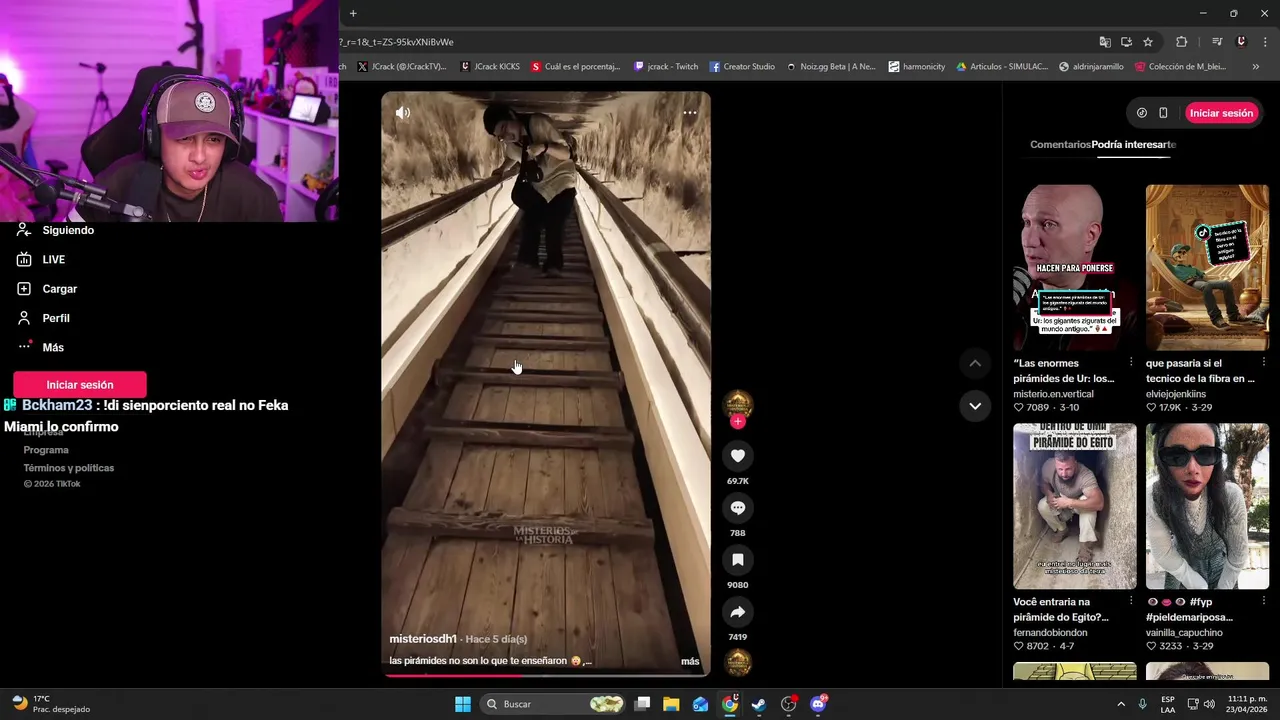Like the video with the heart icon
The width and height of the screenshot is (1280, 720).
pyautogui.click(x=738, y=456)
